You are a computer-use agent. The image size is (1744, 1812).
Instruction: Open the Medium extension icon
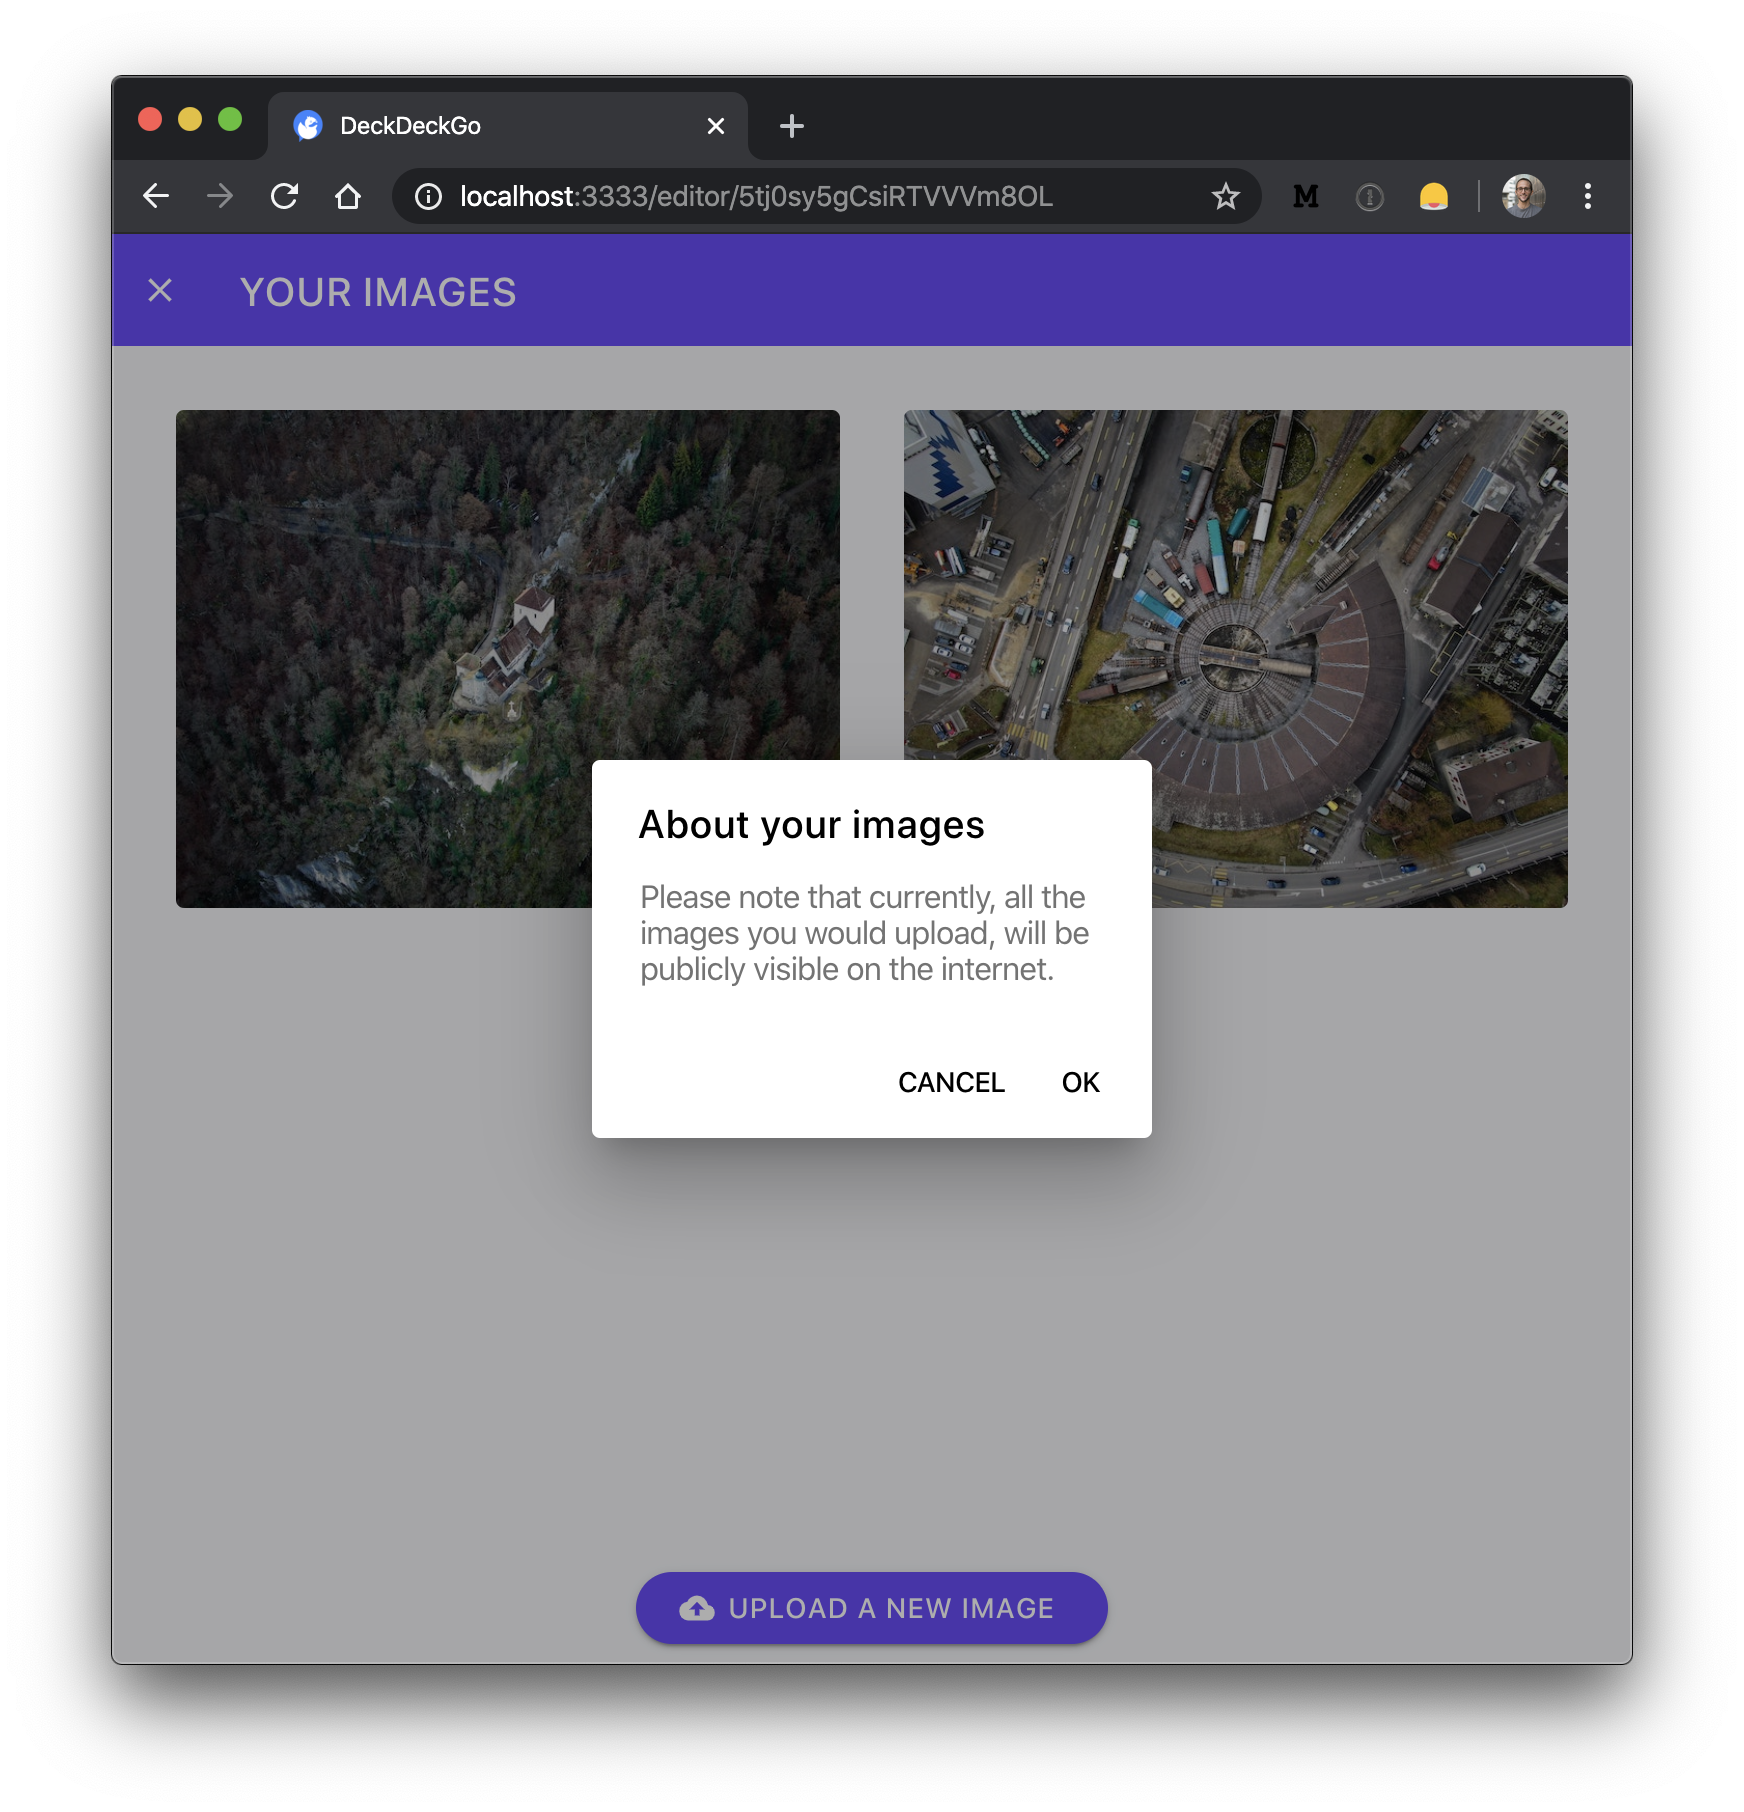1306,196
